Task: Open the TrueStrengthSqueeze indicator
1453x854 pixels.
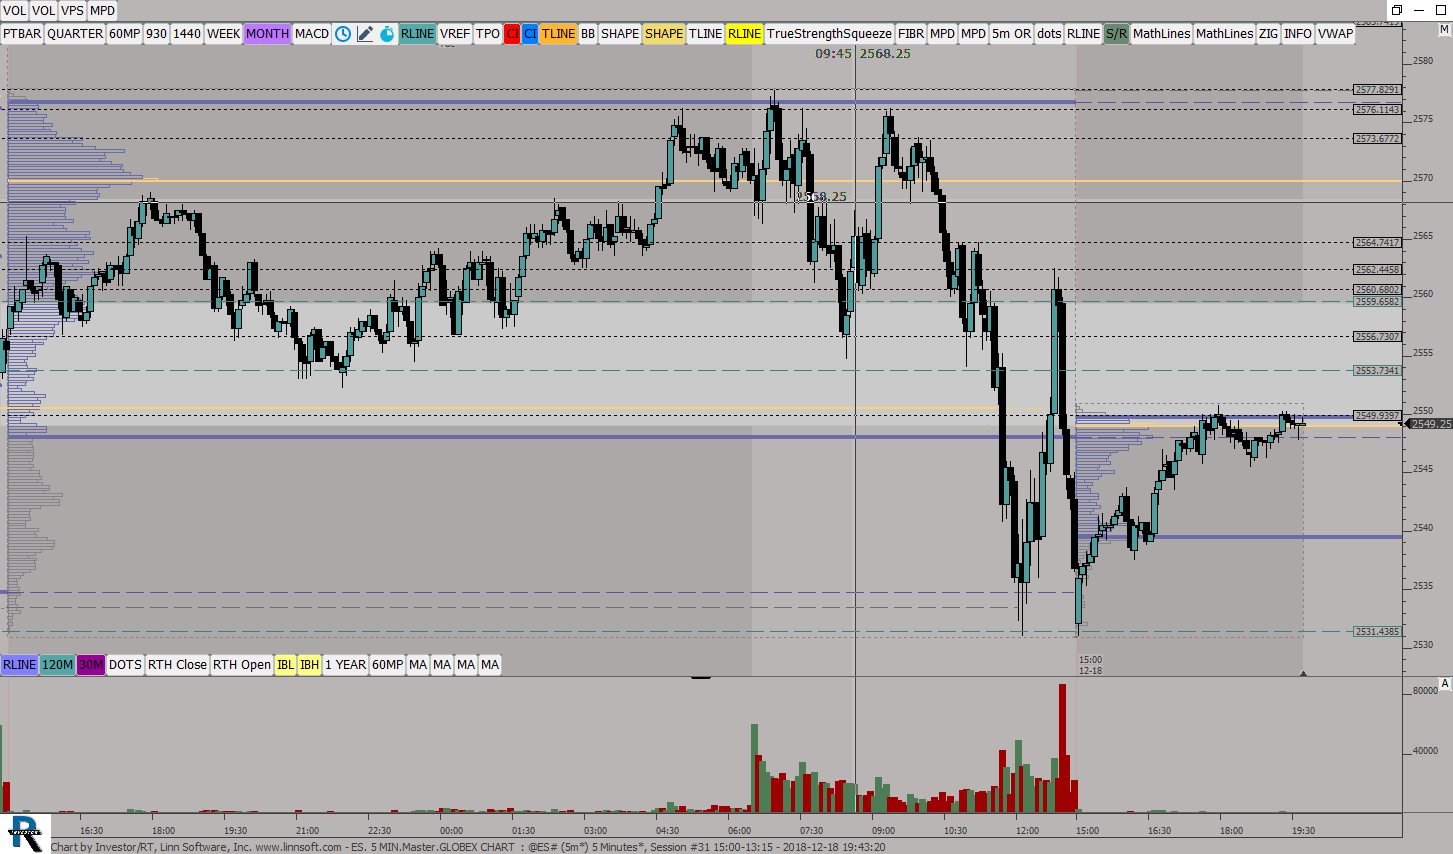Action: [829, 34]
